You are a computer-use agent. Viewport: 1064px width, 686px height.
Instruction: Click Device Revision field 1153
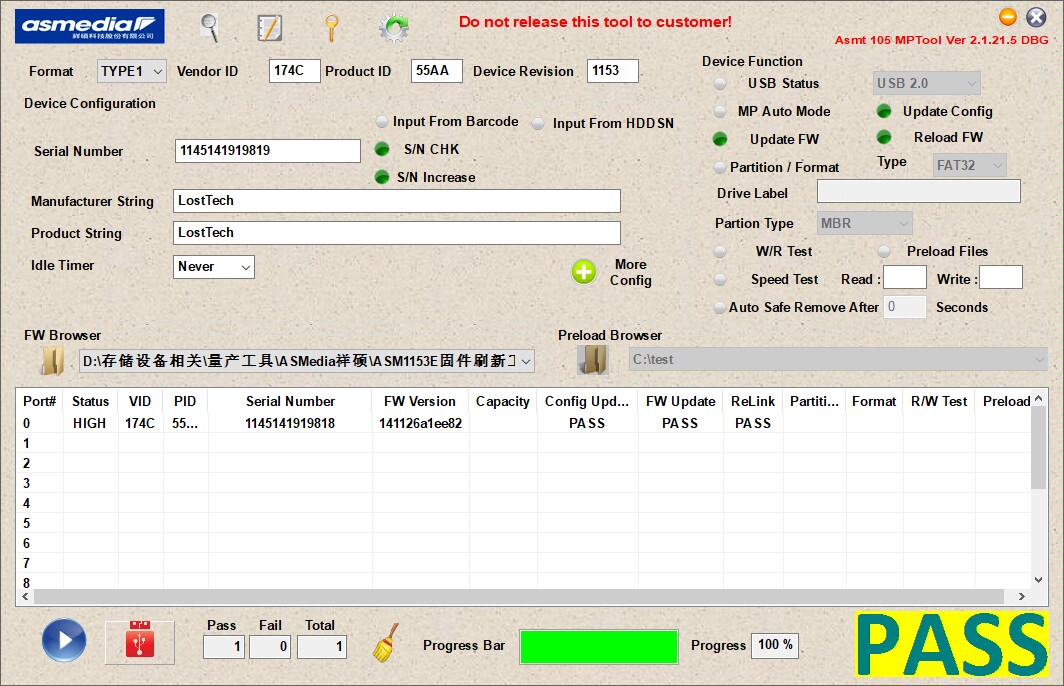[x=613, y=71]
